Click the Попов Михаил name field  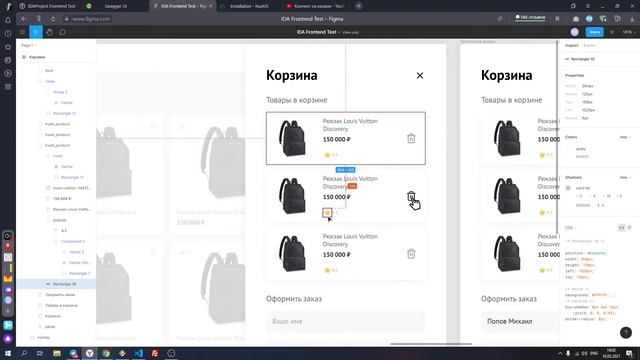pos(520,322)
